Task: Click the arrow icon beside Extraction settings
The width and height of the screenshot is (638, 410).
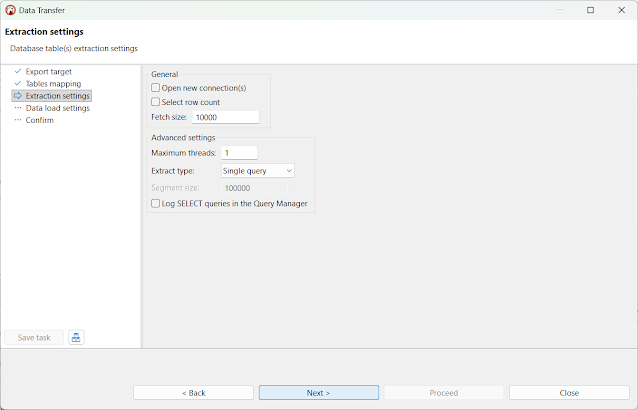Action: [x=18, y=96]
